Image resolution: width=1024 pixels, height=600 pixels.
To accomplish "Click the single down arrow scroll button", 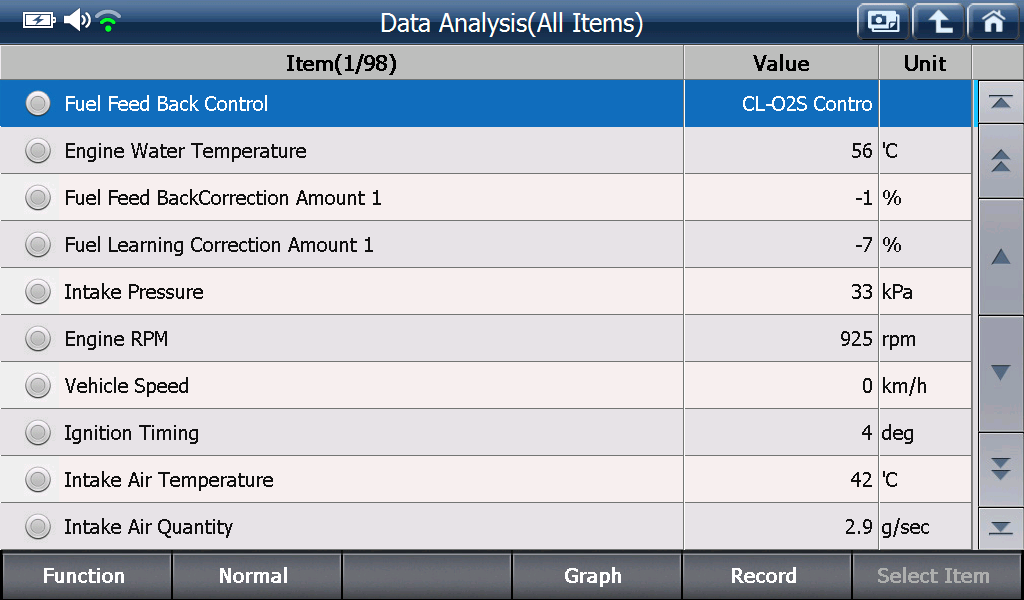I will coord(1000,373).
